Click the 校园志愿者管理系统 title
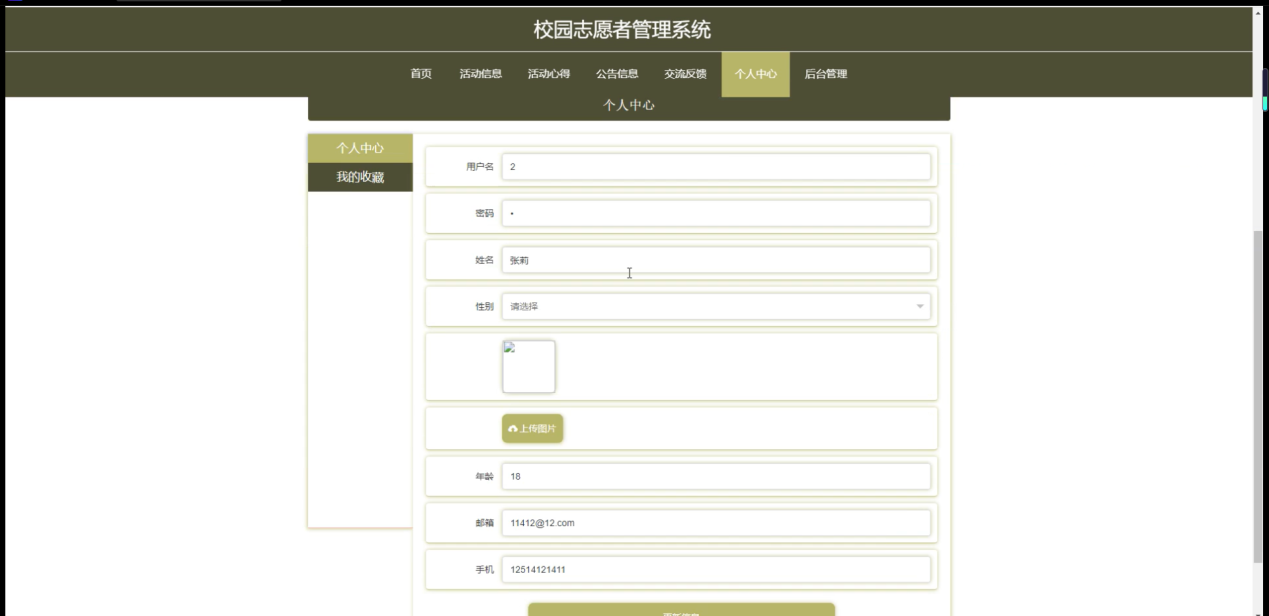Viewport: 1269px width, 616px height. 622,30
